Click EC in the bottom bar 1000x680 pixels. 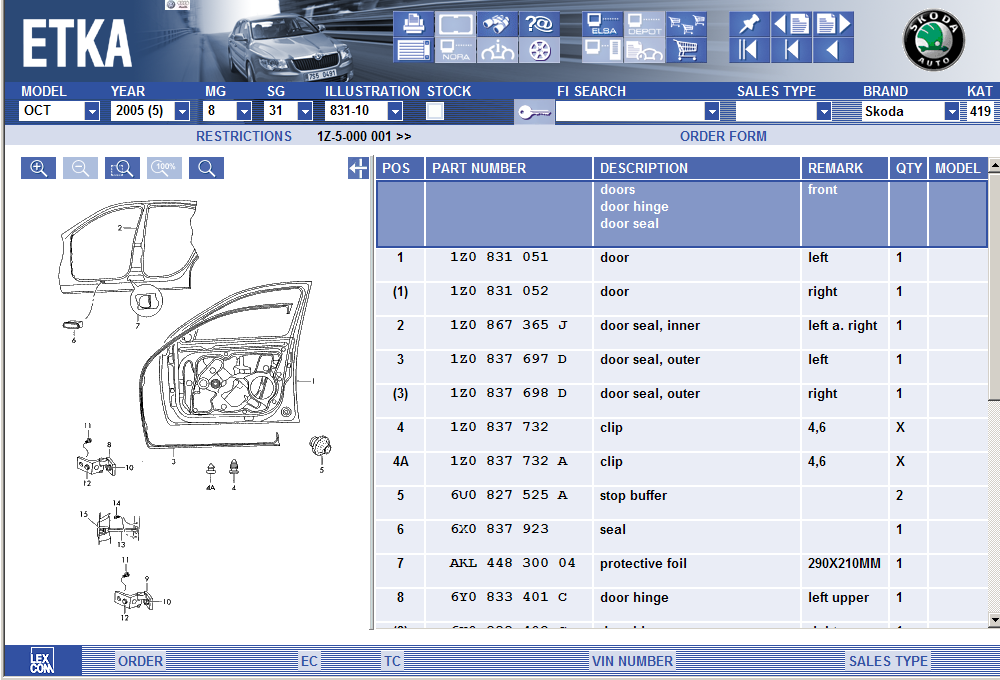tap(309, 661)
